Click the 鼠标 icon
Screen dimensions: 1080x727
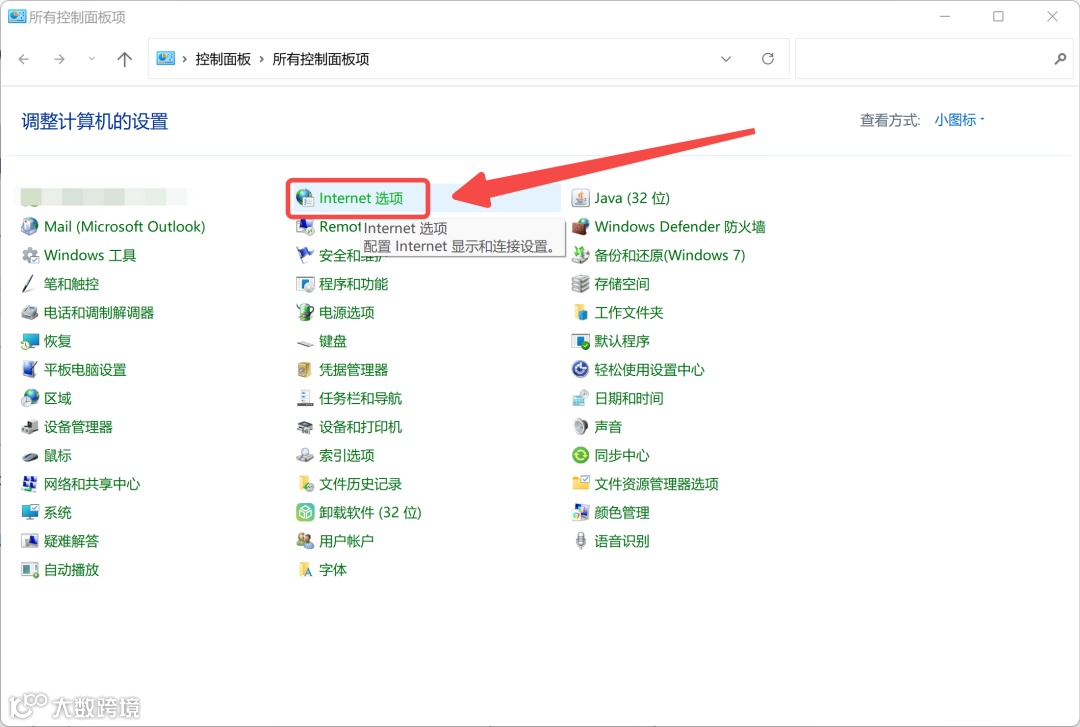[30, 455]
